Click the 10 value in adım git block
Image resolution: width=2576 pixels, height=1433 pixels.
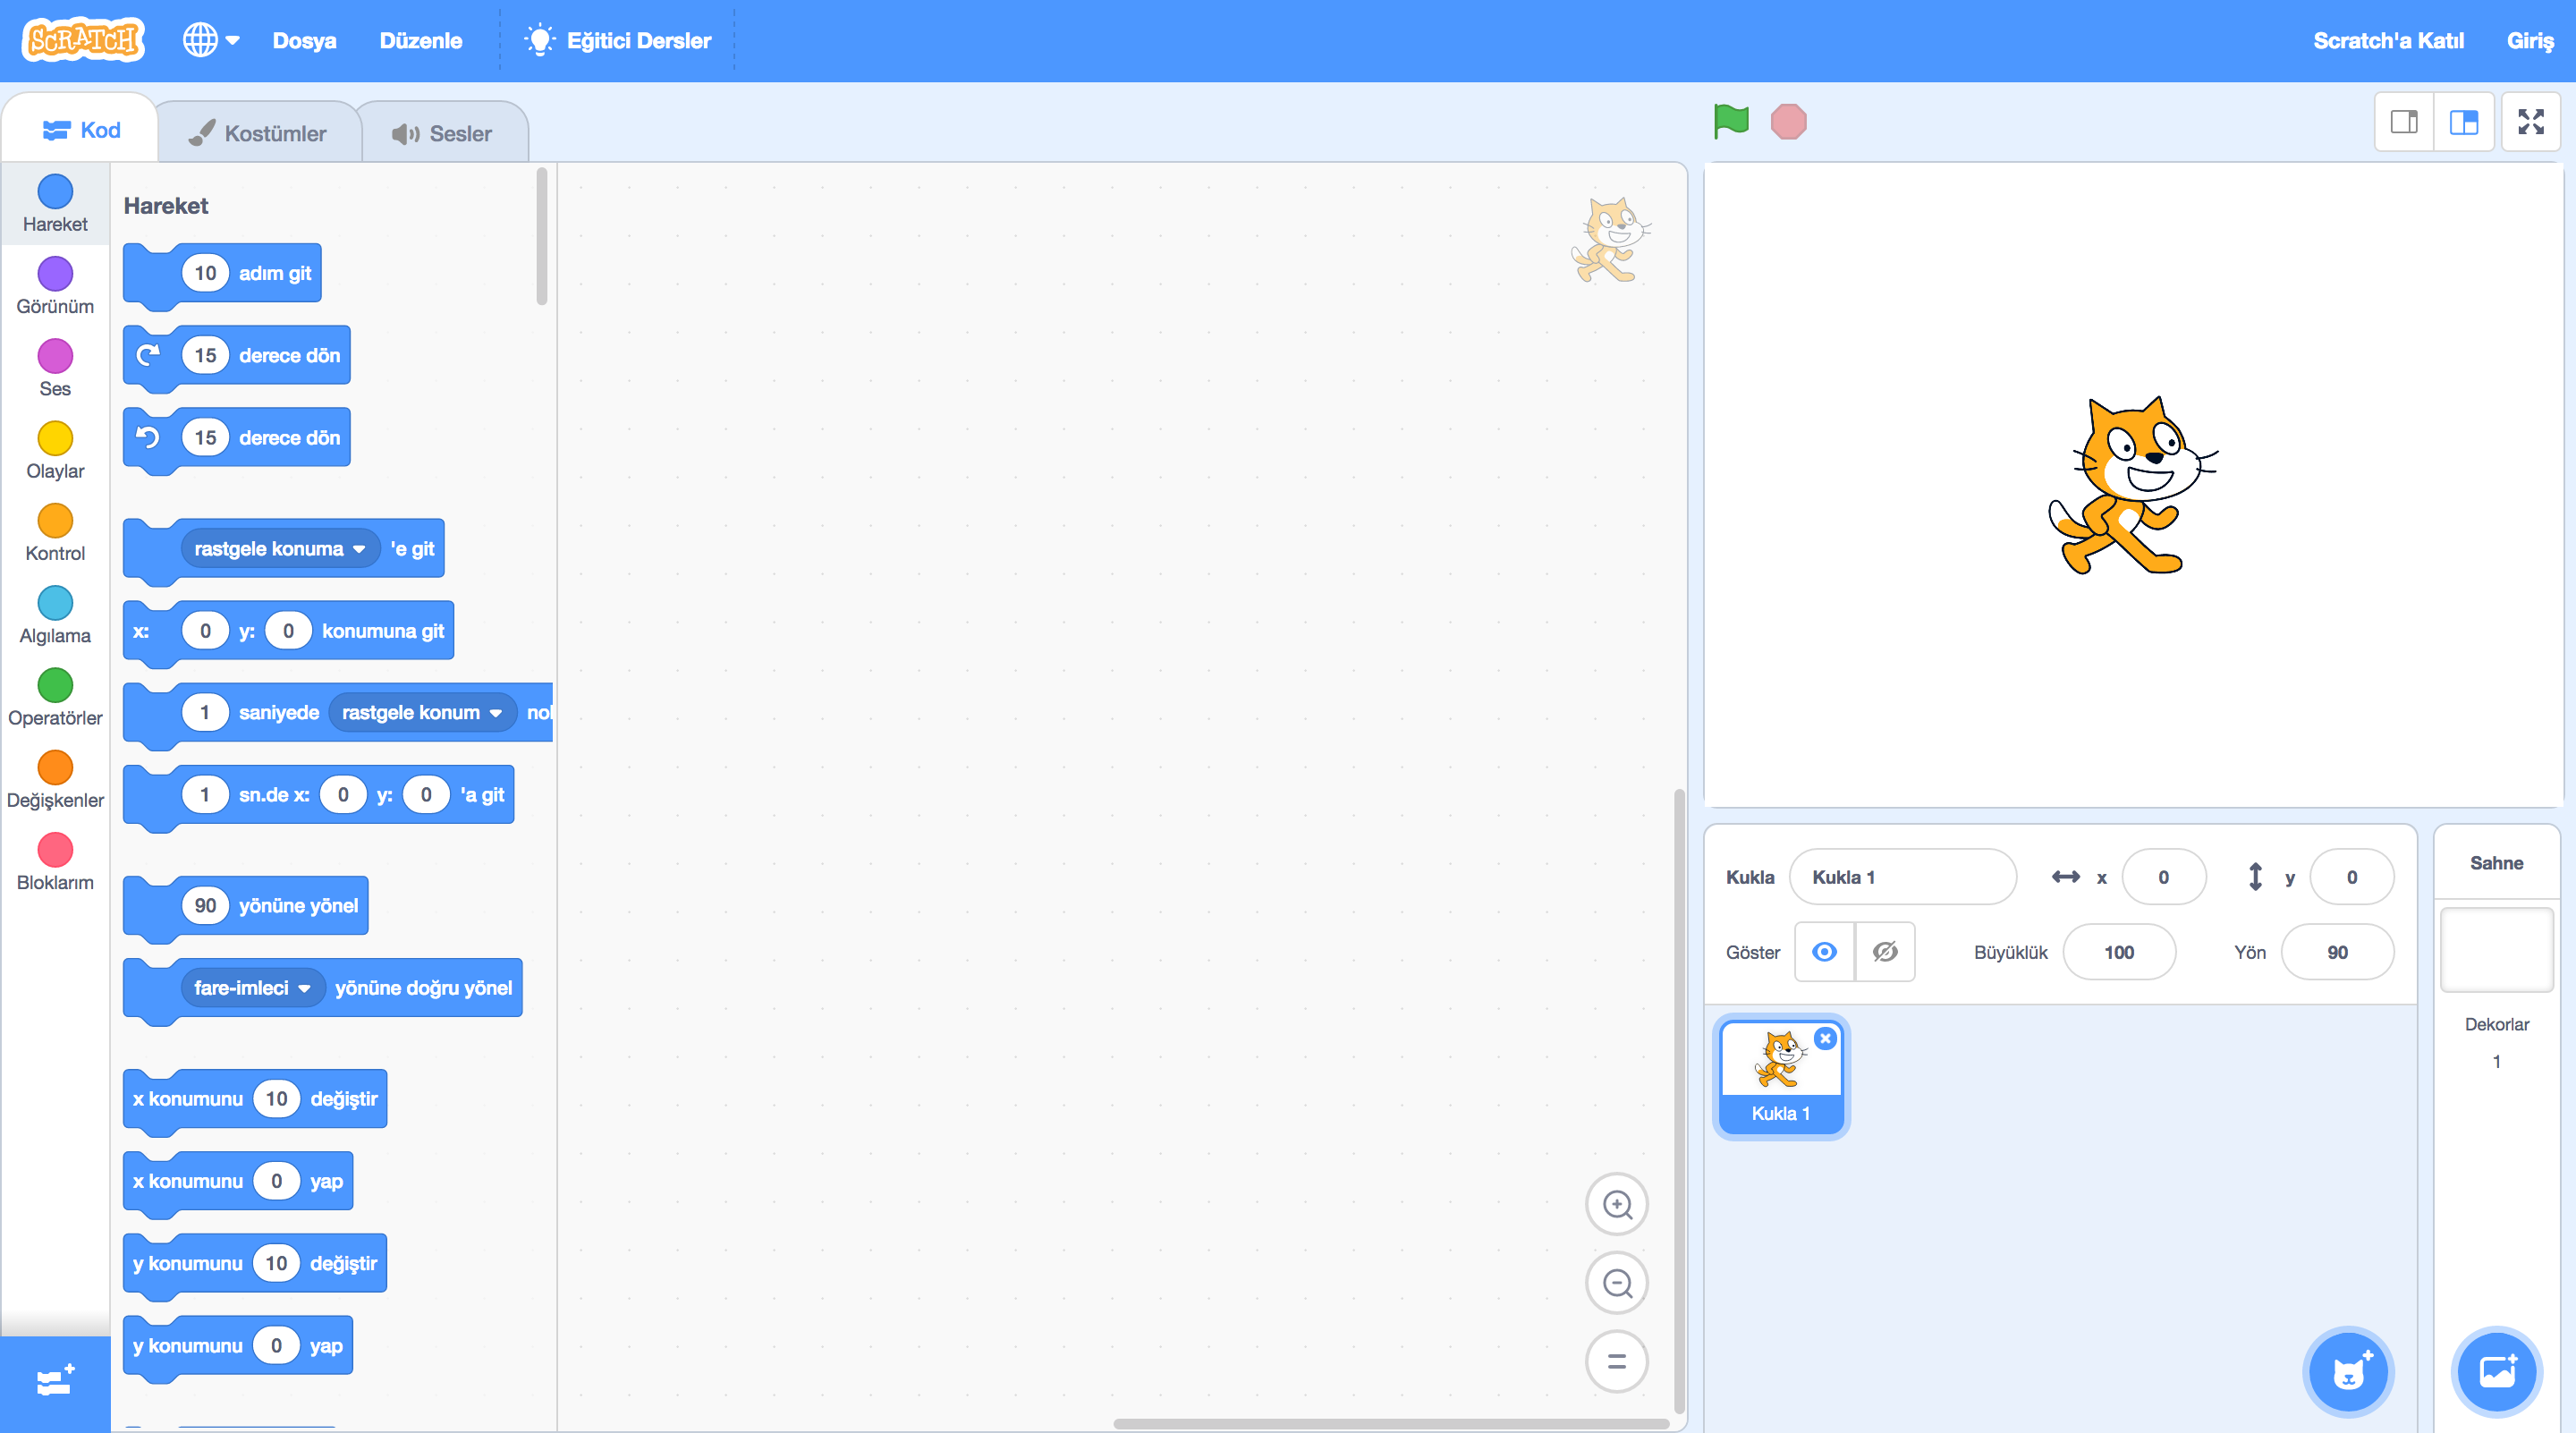tap(205, 273)
